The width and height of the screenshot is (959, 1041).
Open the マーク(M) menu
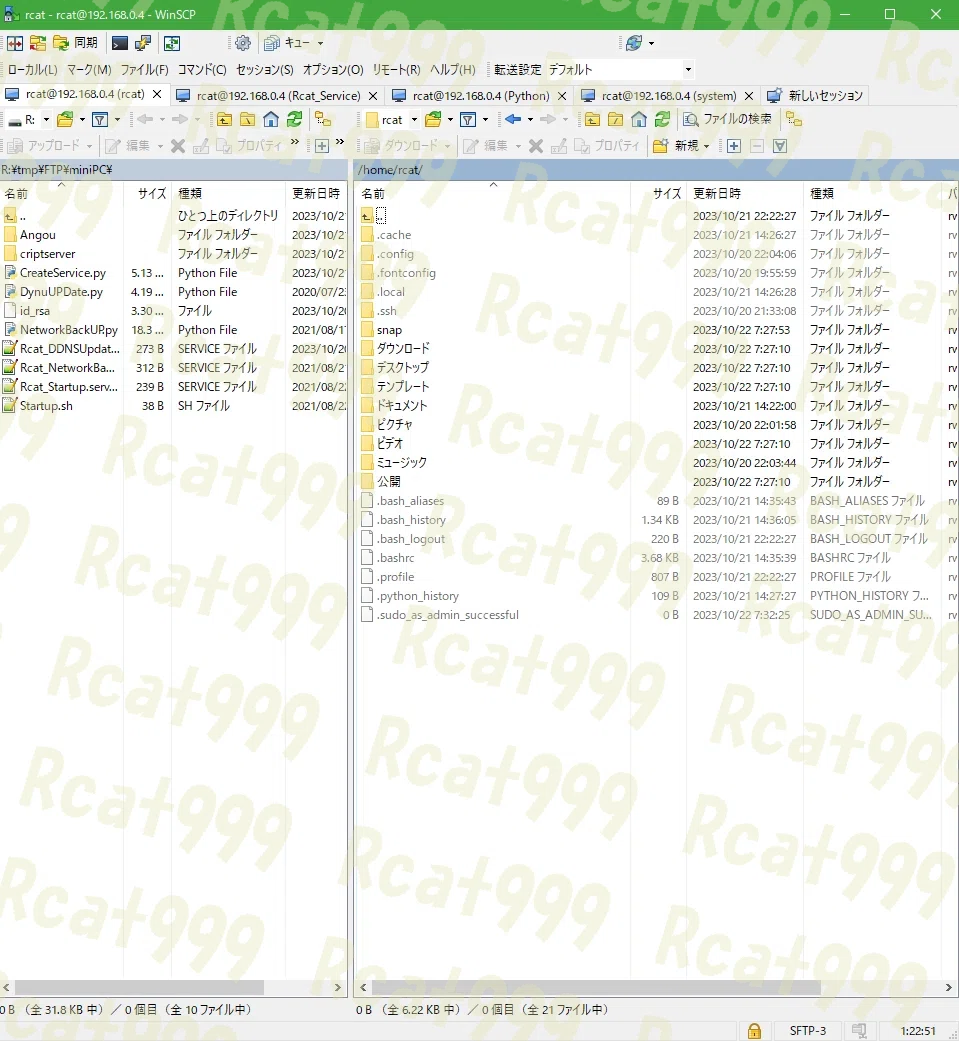point(89,69)
